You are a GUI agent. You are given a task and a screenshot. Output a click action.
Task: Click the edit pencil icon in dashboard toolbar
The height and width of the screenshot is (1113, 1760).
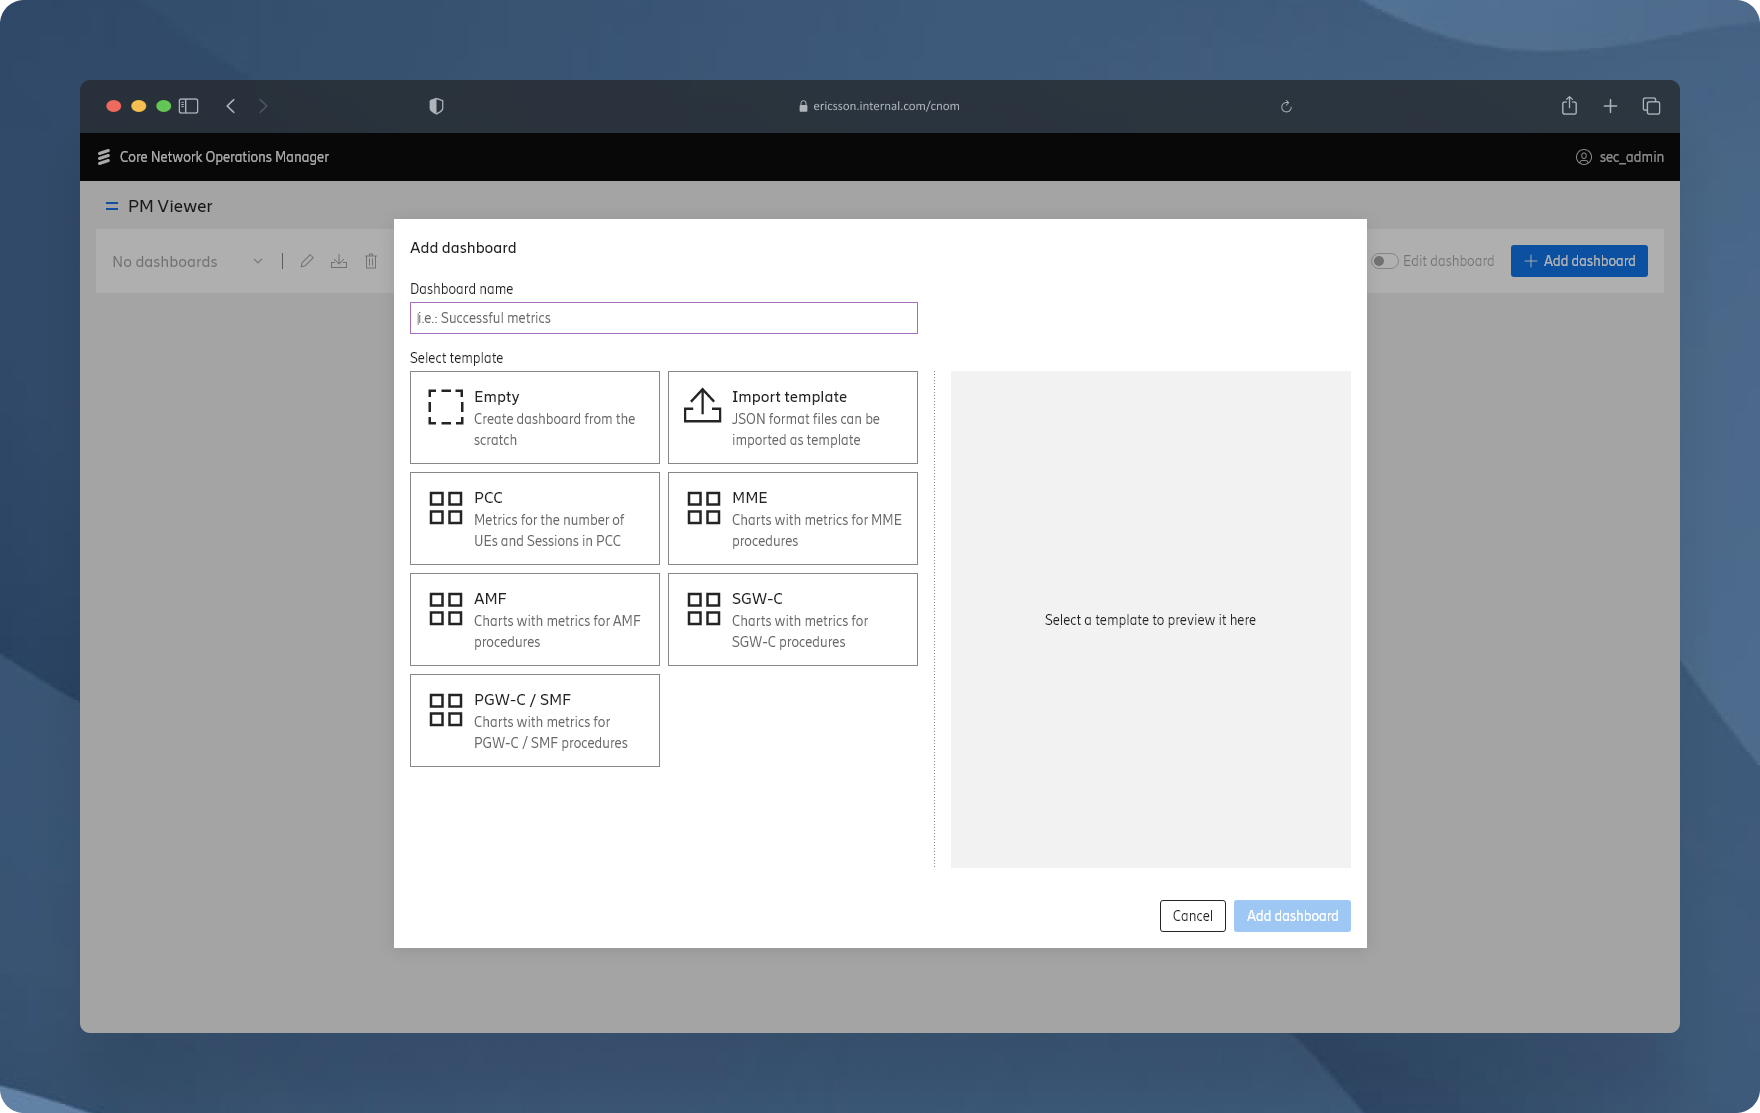(x=307, y=261)
